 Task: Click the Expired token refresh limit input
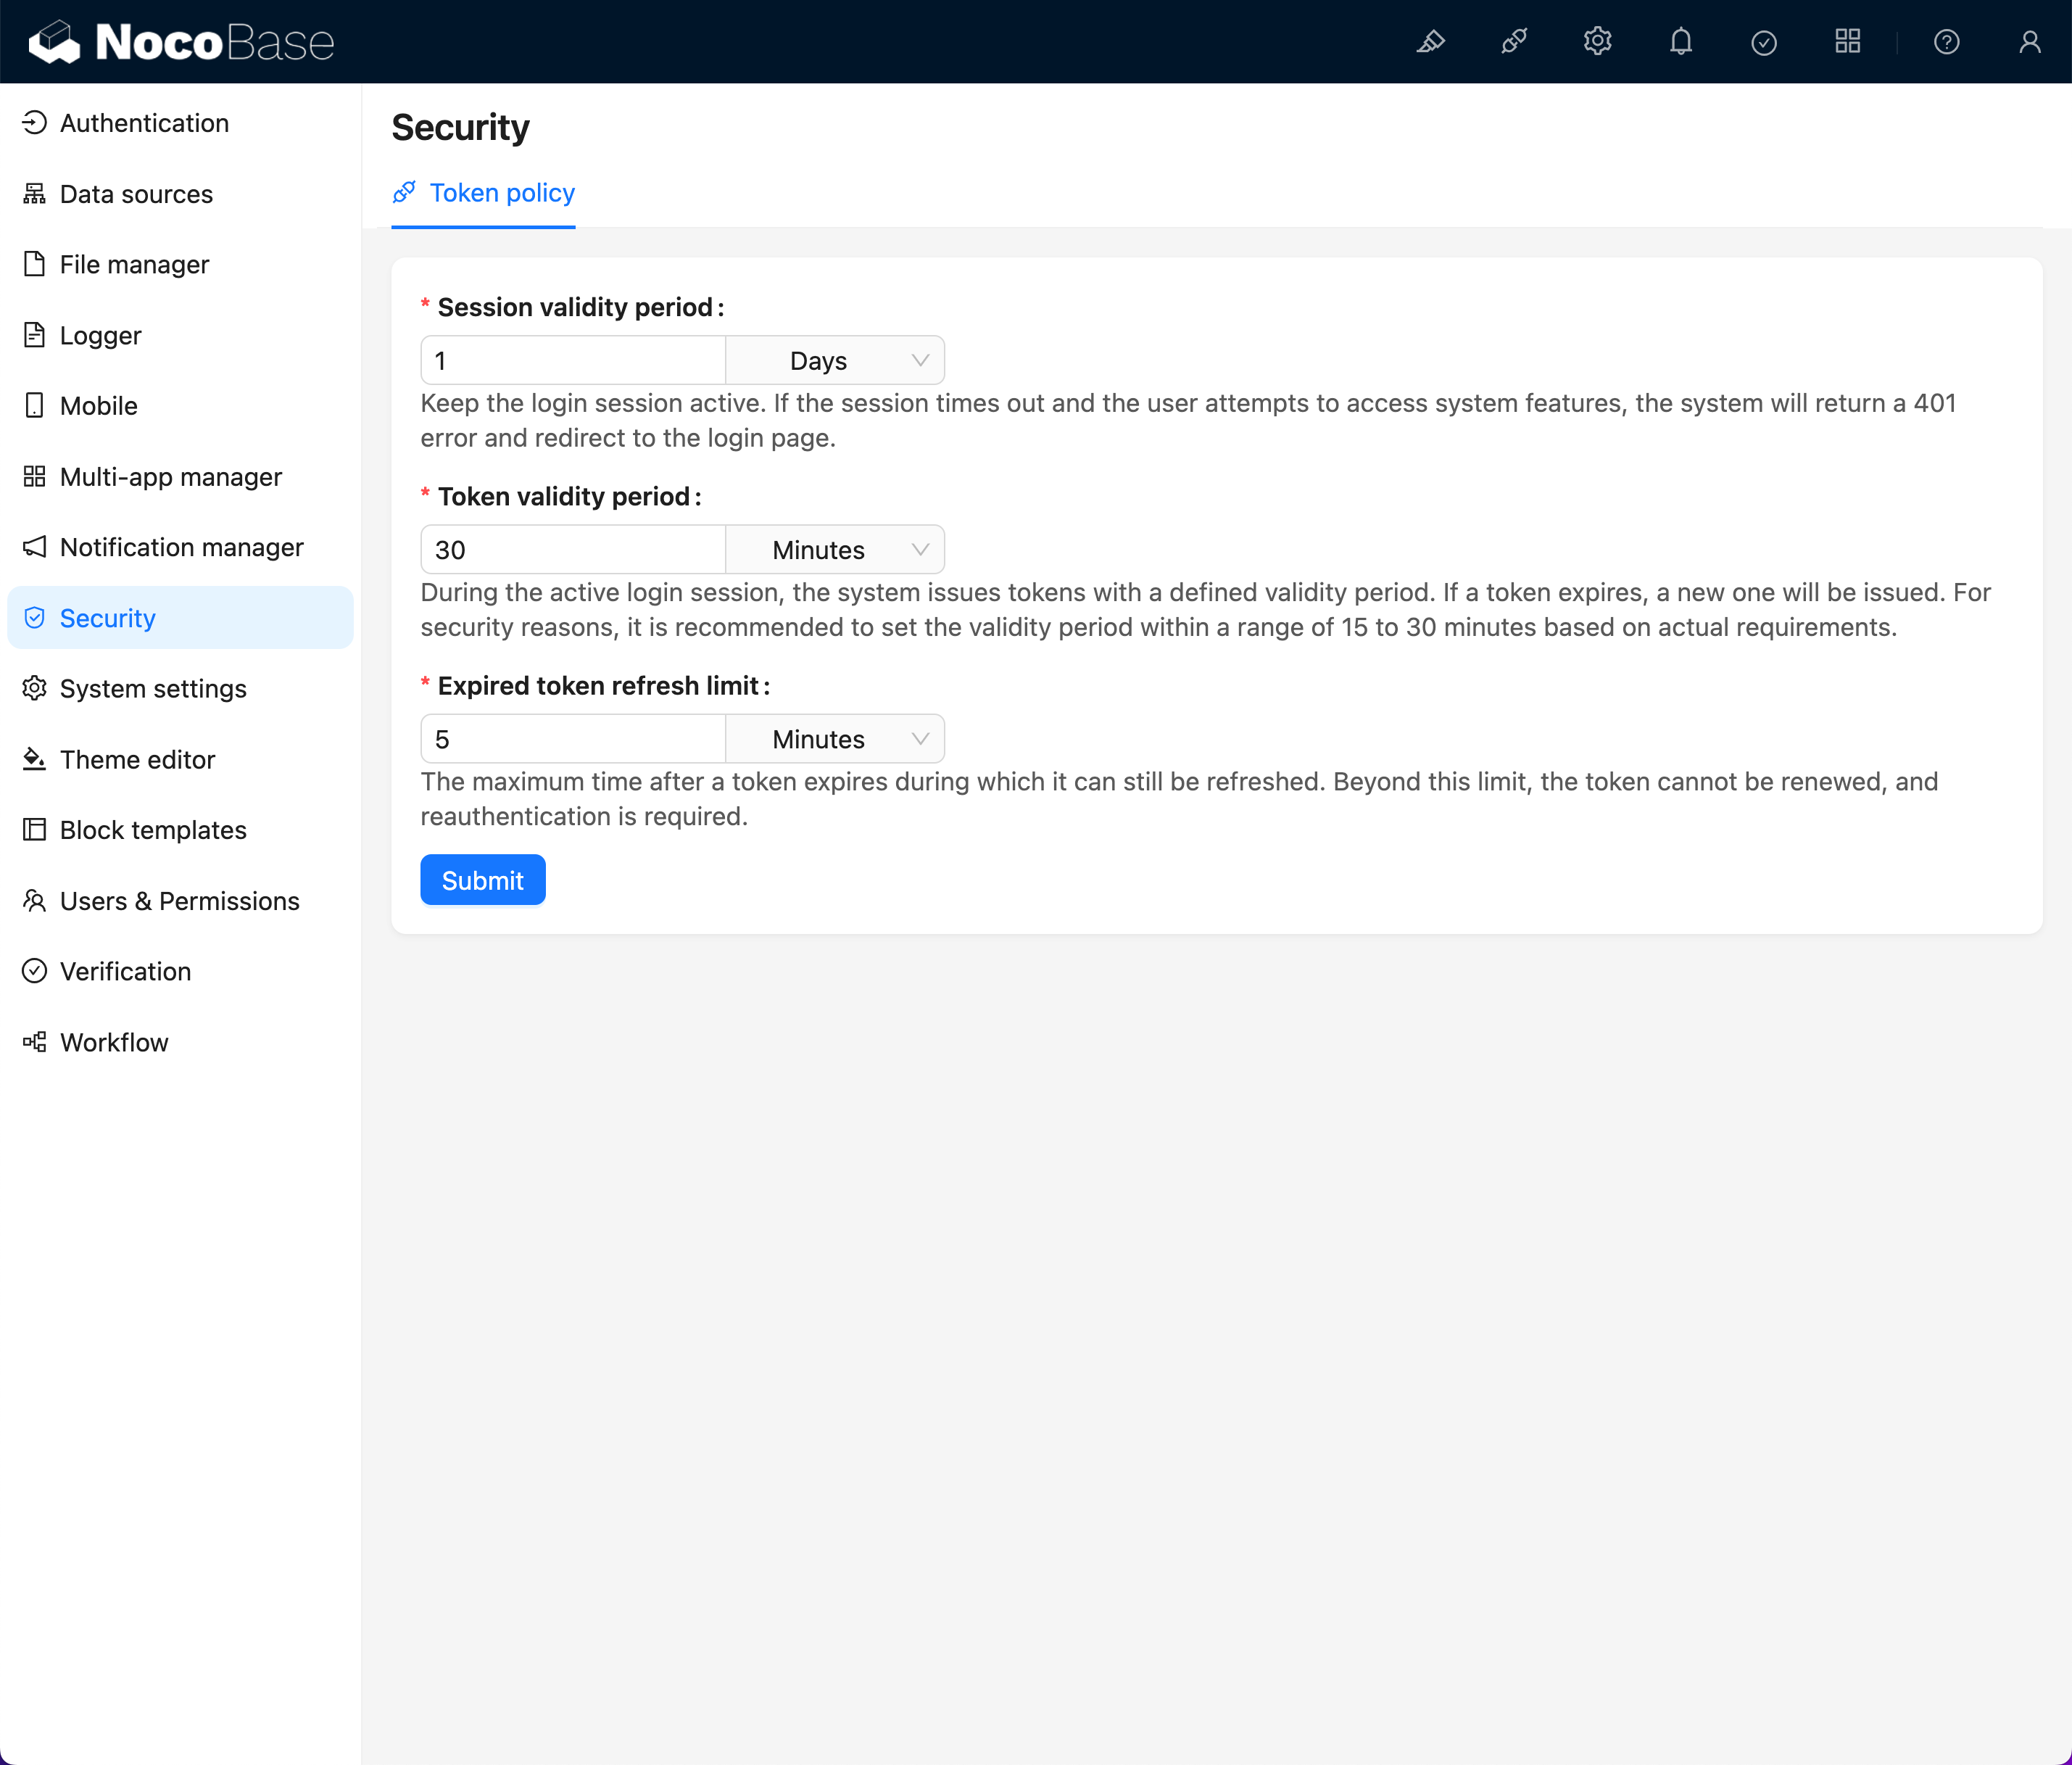click(x=572, y=737)
